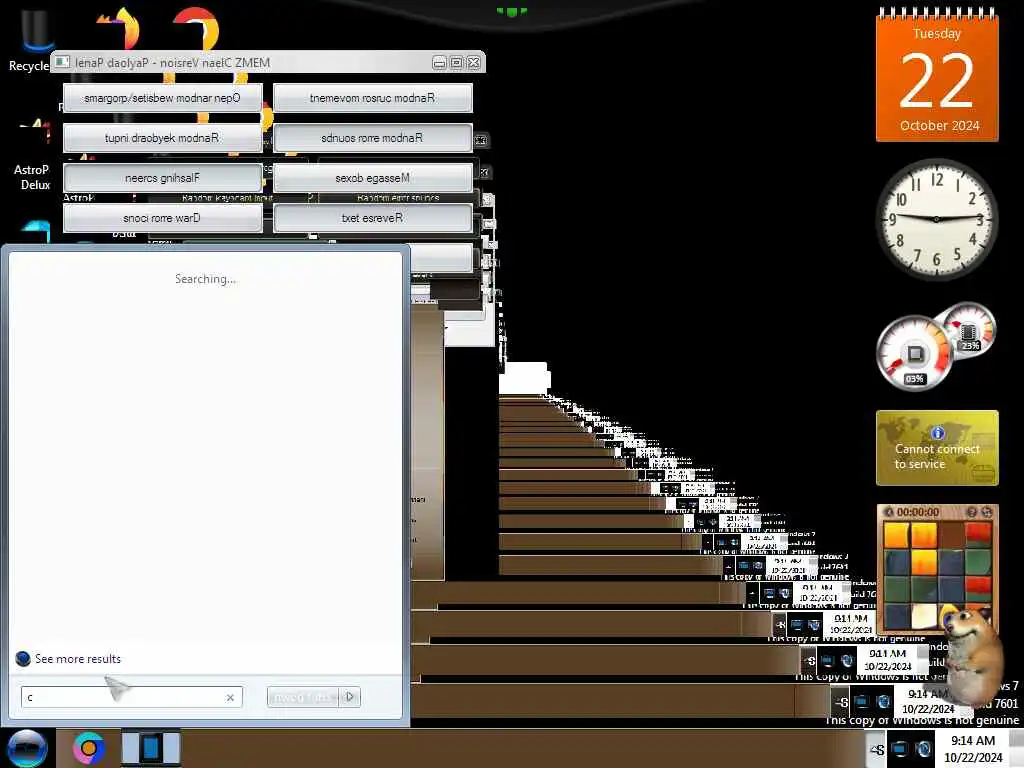Open the colorful browser icon on taskbar

coord(89,748)
